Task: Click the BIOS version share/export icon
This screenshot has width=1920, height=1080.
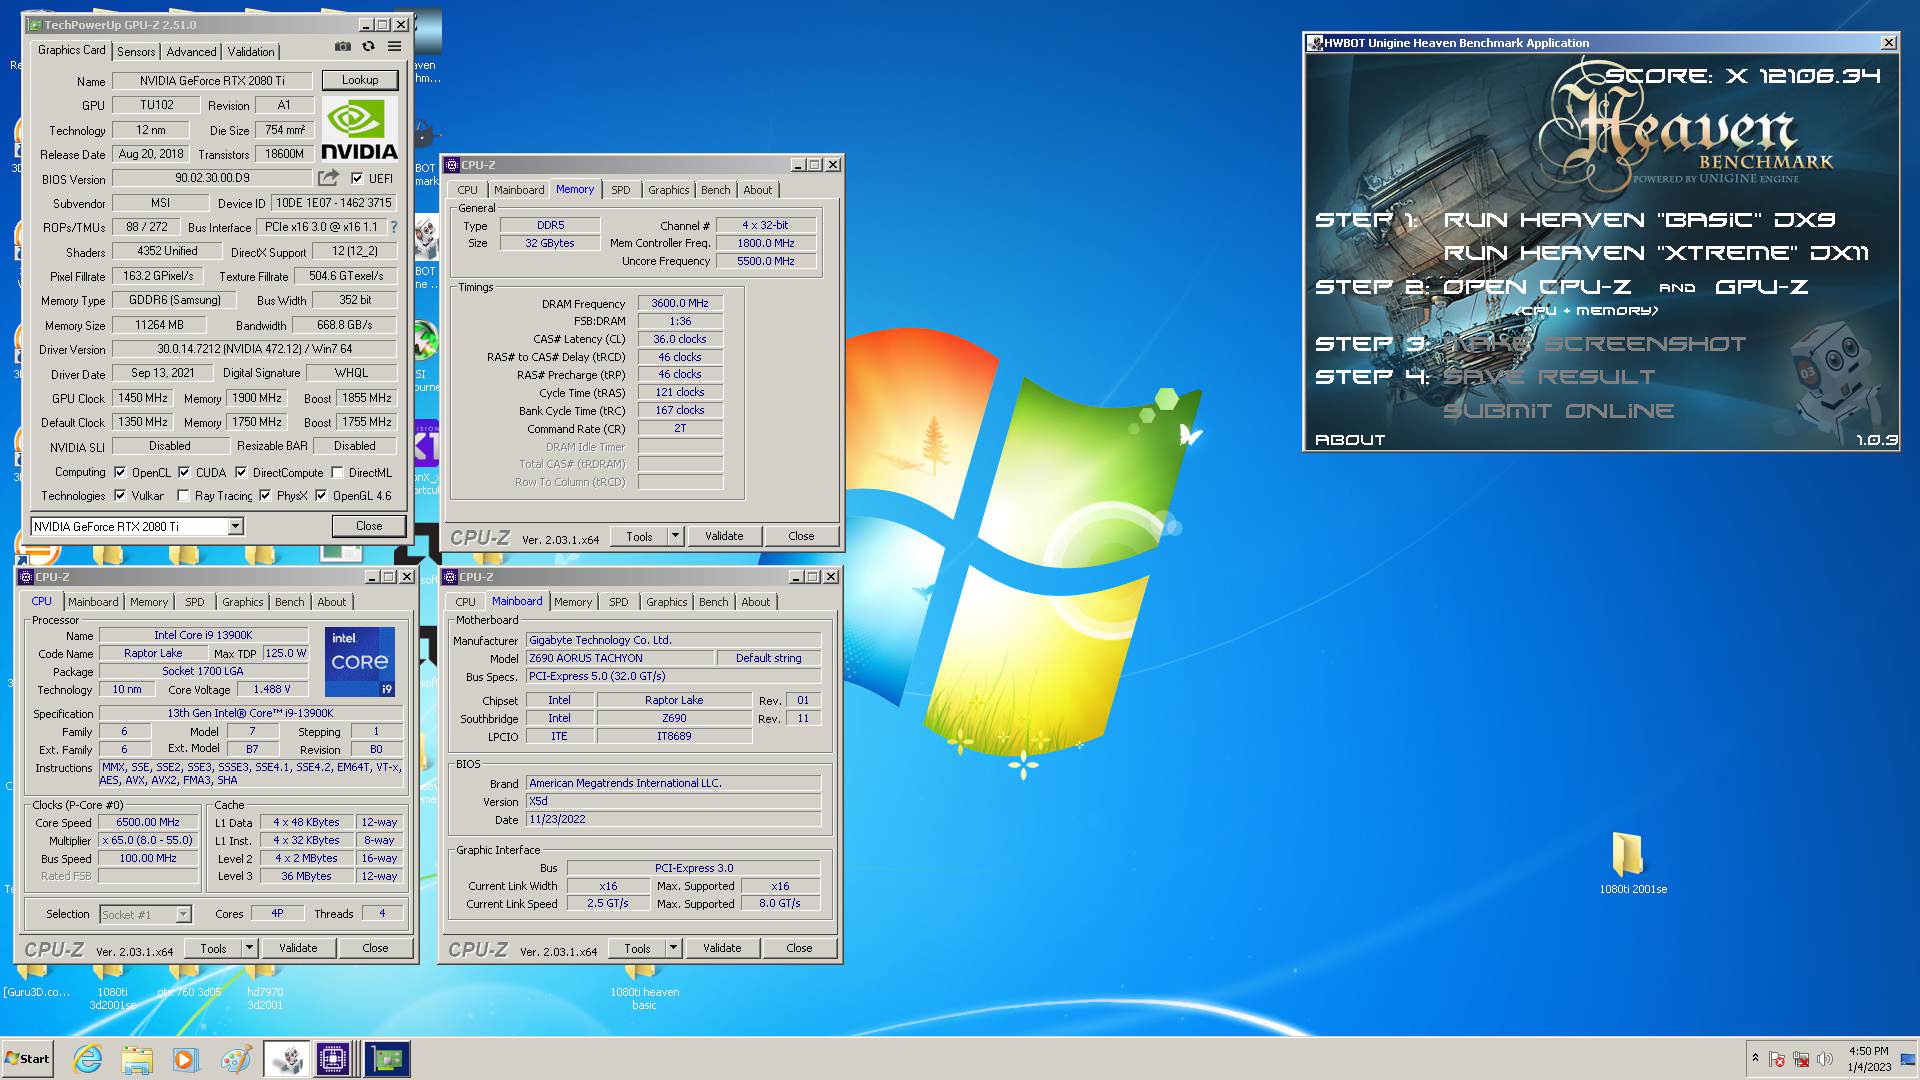Action: coord(328,178)
